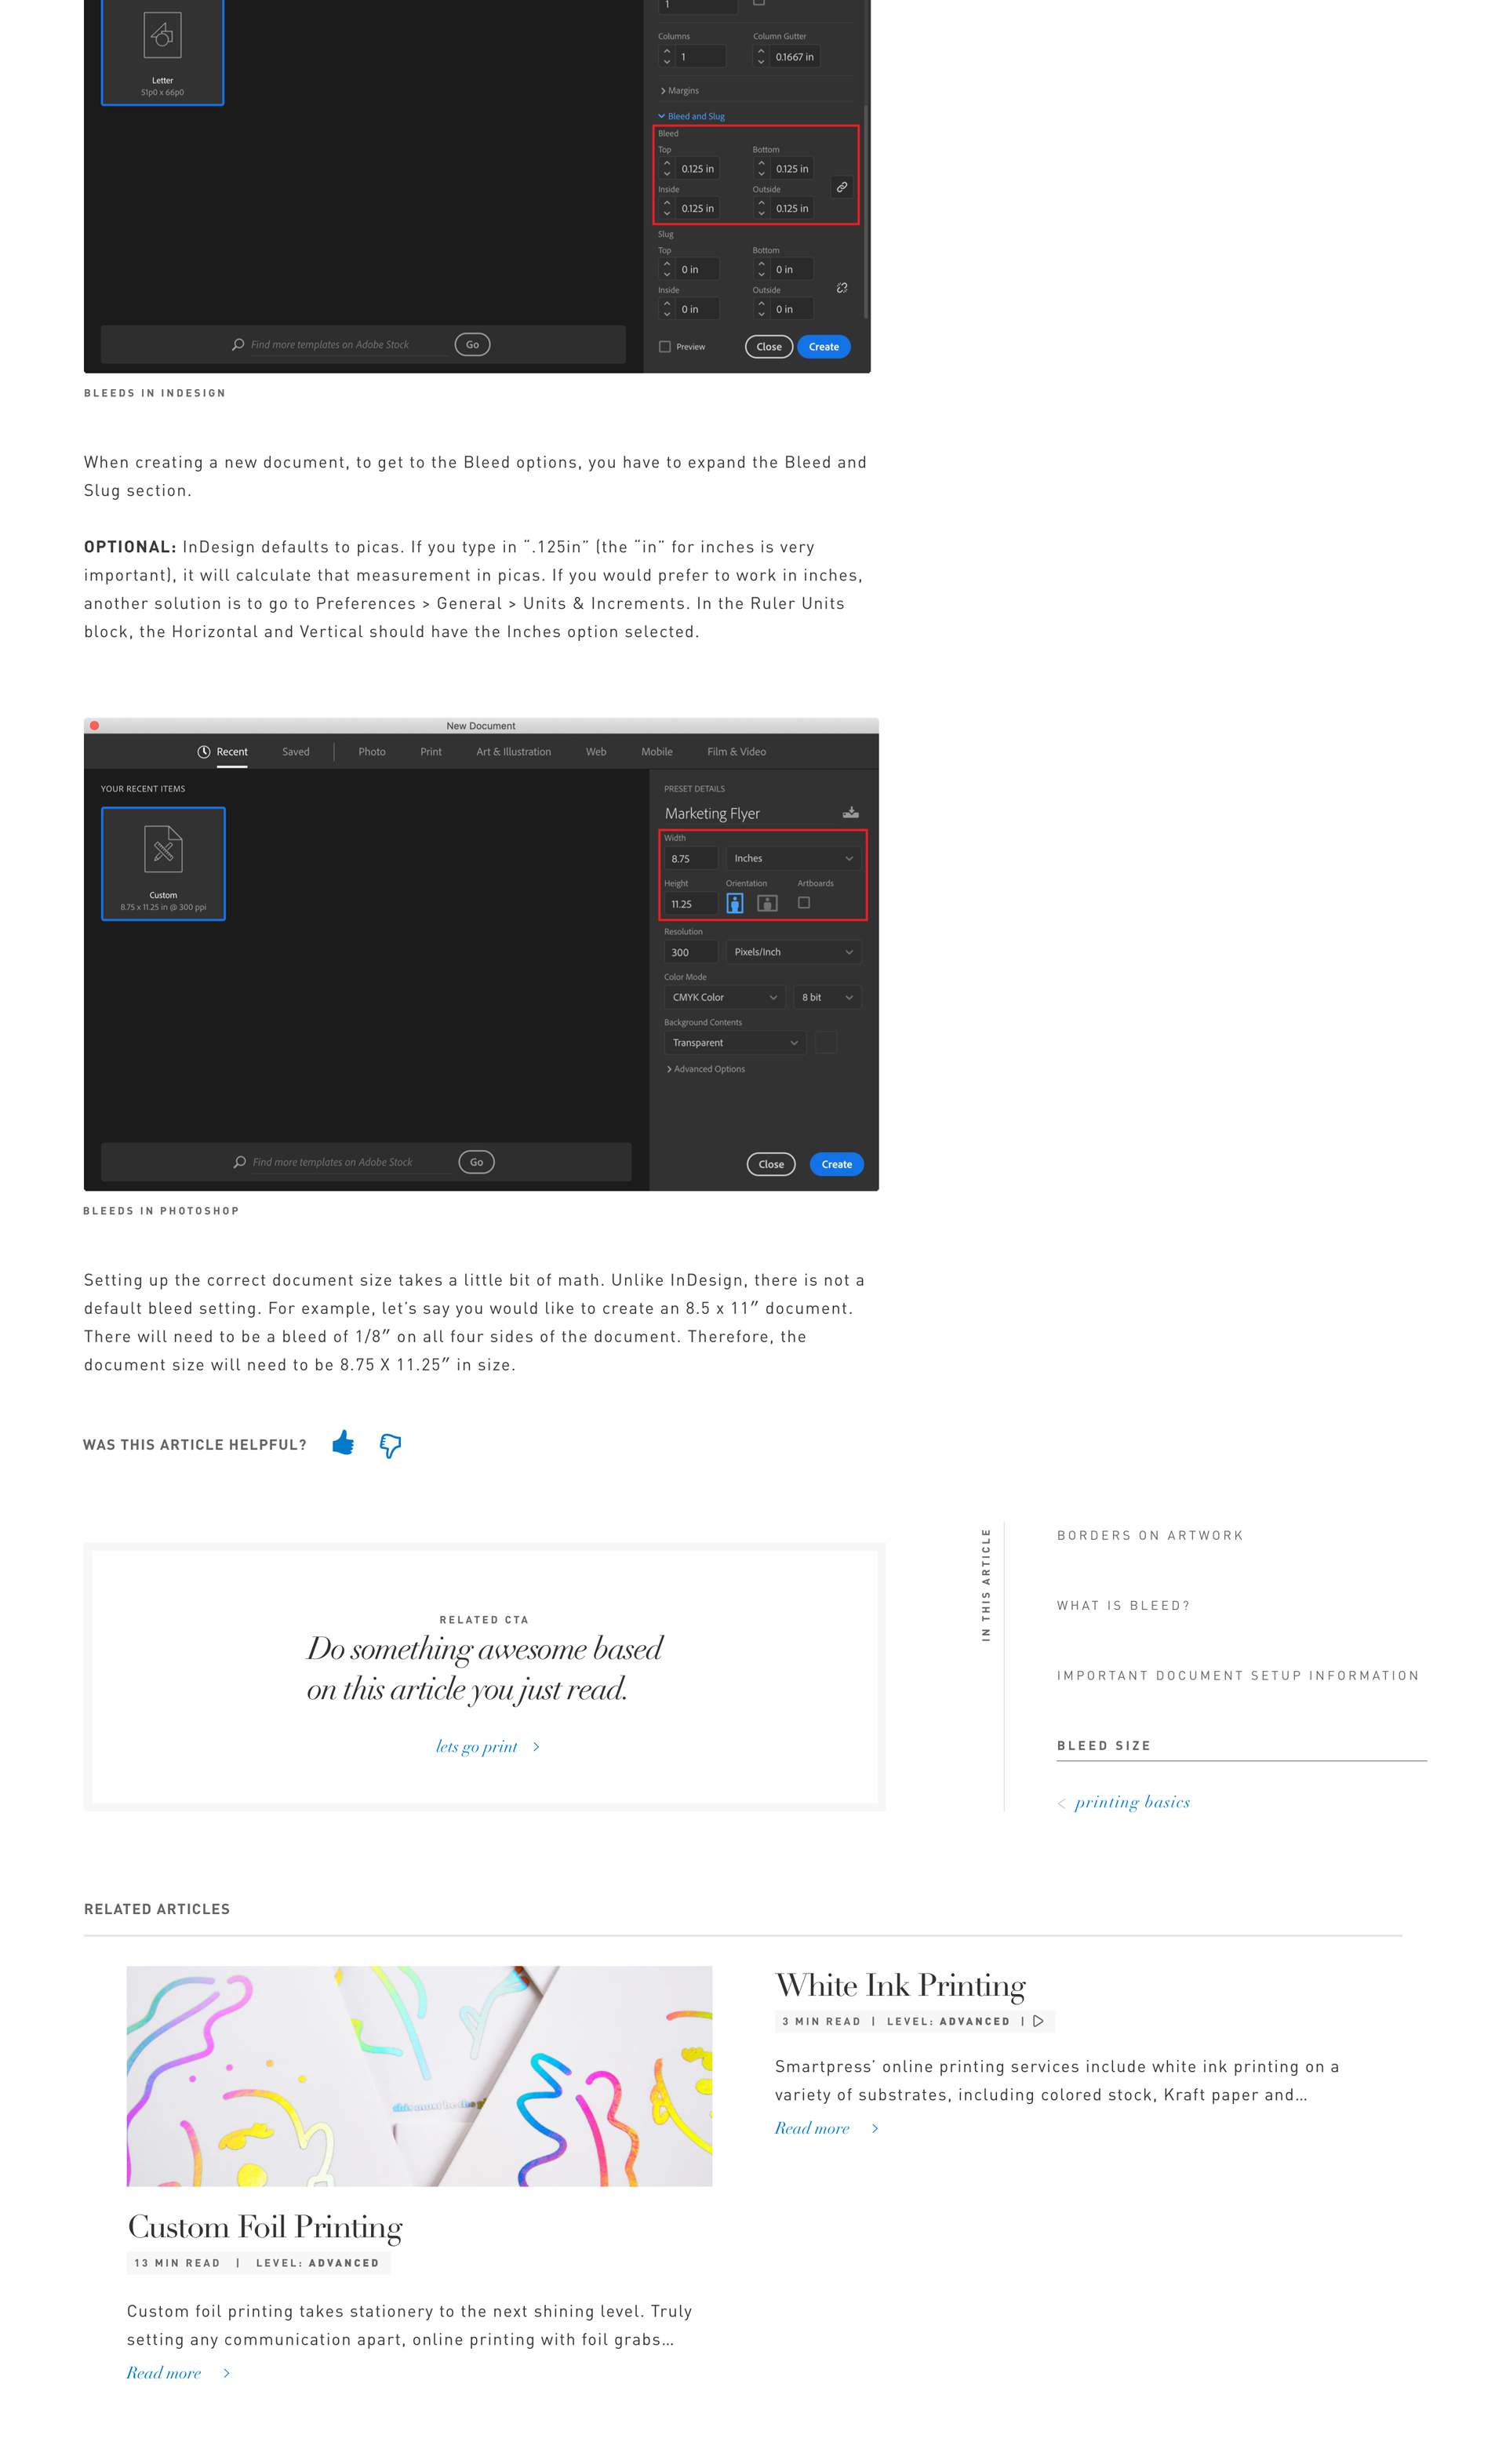Click the bleed link chain icon

[x=842, y=187]
